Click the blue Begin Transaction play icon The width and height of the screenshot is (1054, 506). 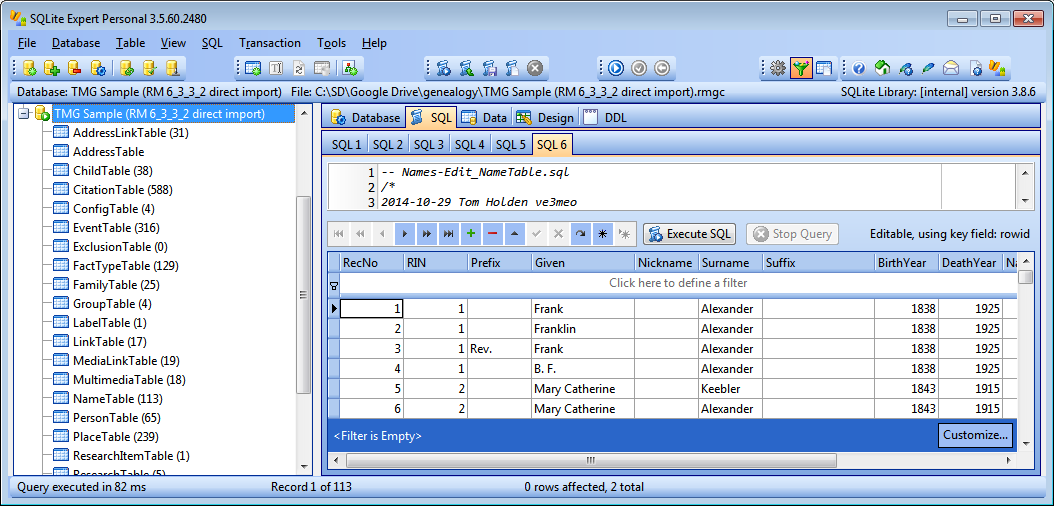click(616, 68)
